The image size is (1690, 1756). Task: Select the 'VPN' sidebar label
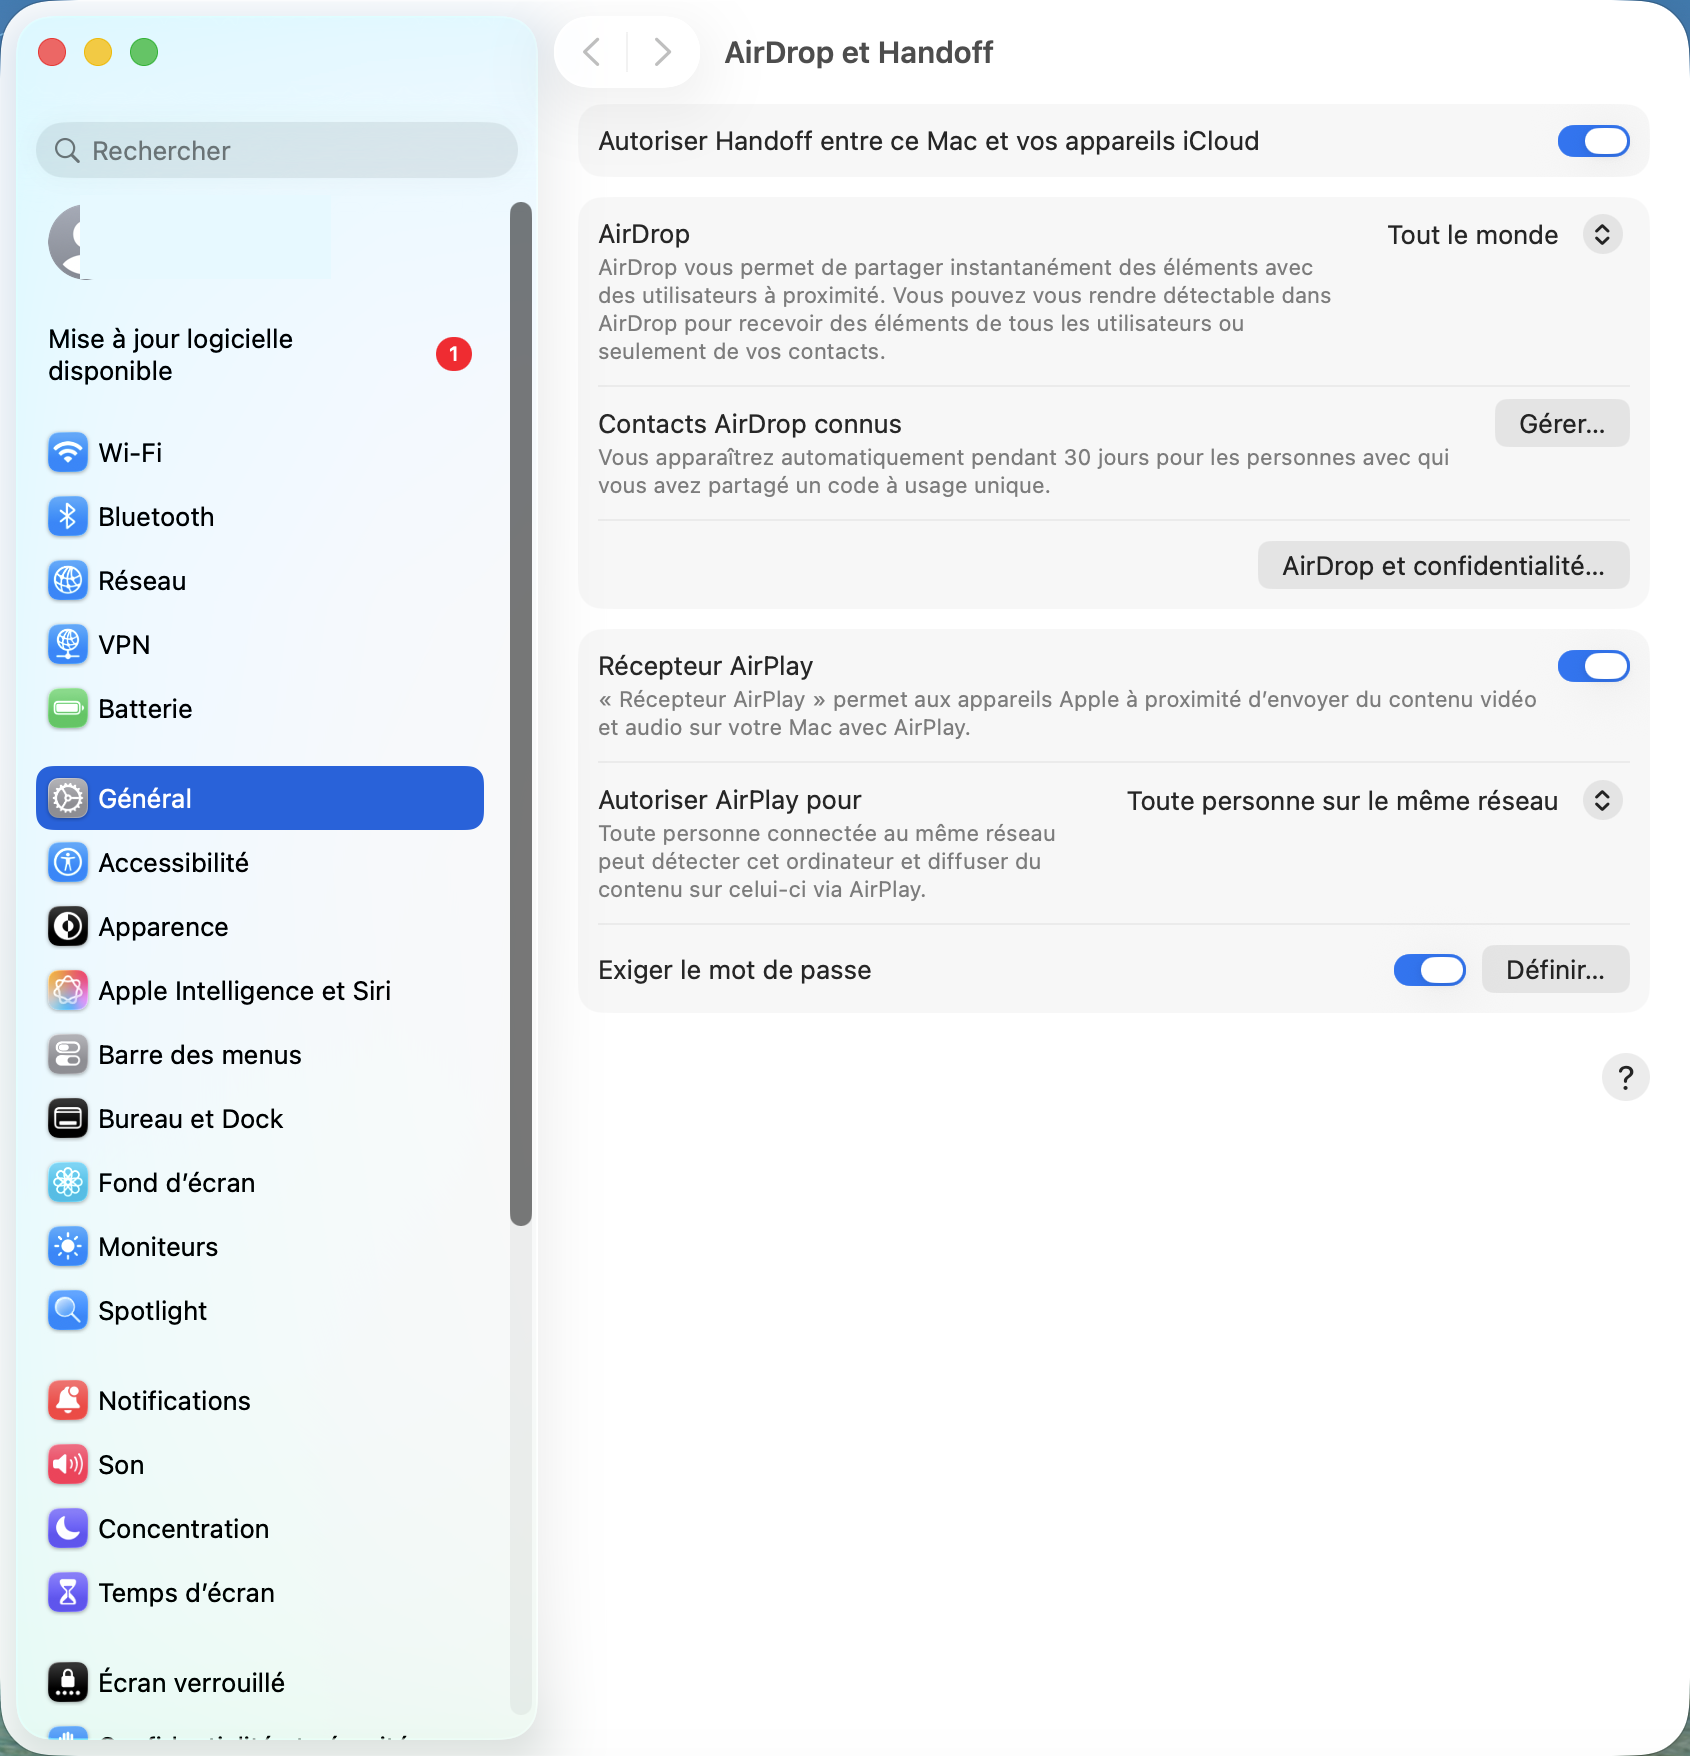point(124,645)
